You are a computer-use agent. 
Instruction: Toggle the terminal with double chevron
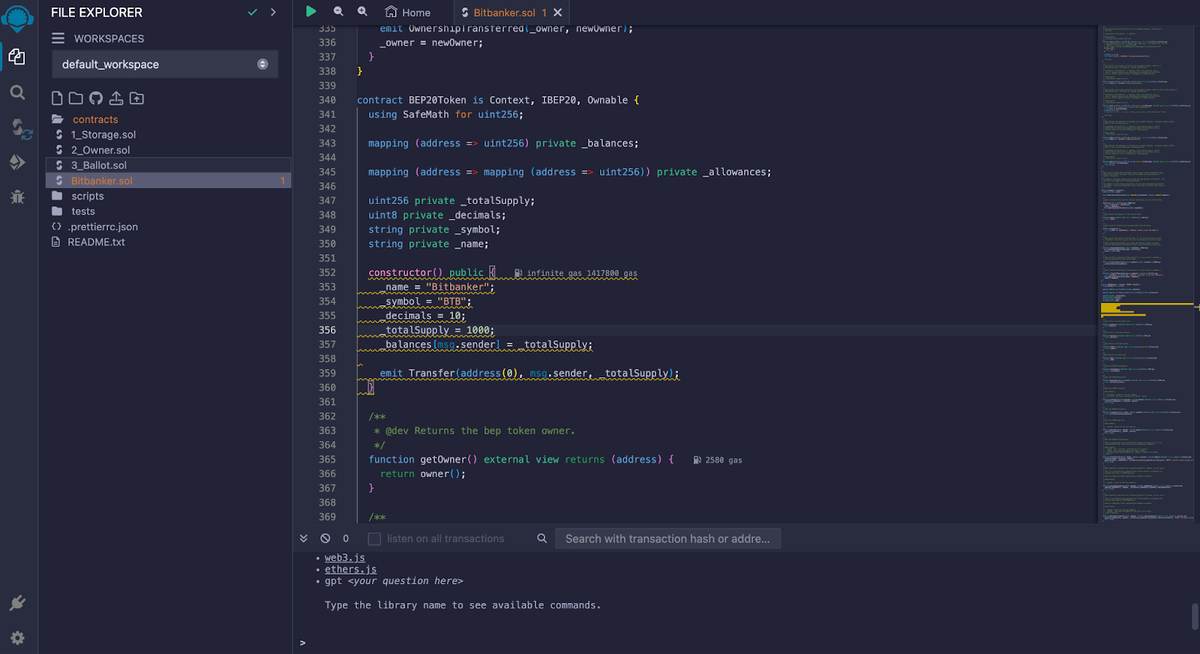(304, 538)
